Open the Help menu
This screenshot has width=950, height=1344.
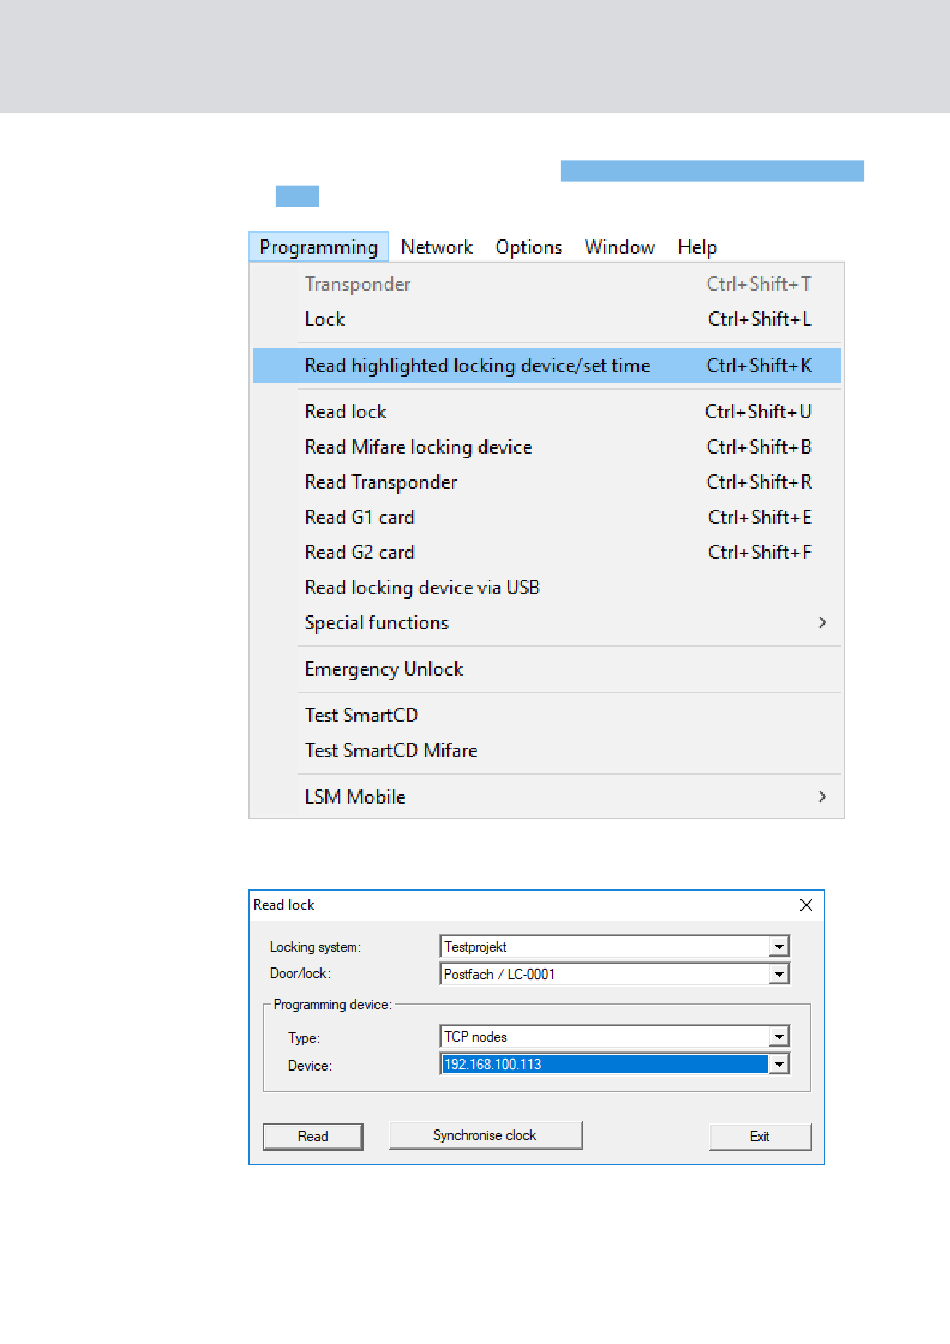pyautogui.click(x=696, y=247)
